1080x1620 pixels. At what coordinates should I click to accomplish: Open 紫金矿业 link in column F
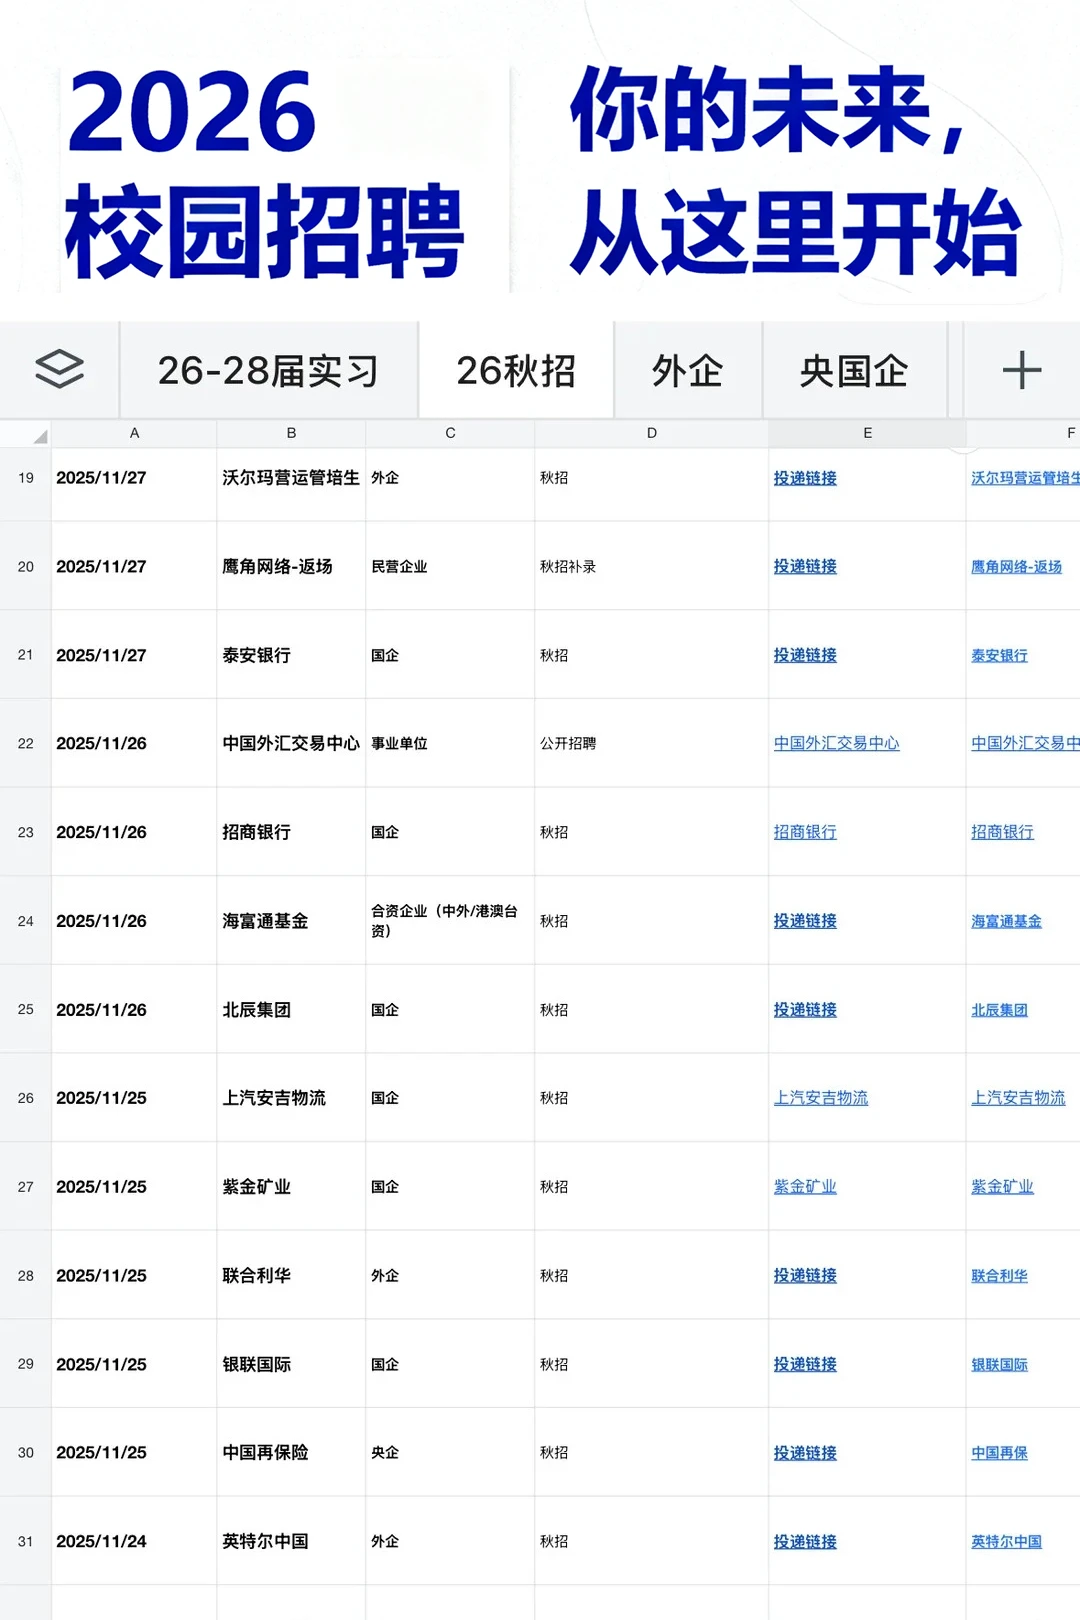(x=1002, y=1187)
